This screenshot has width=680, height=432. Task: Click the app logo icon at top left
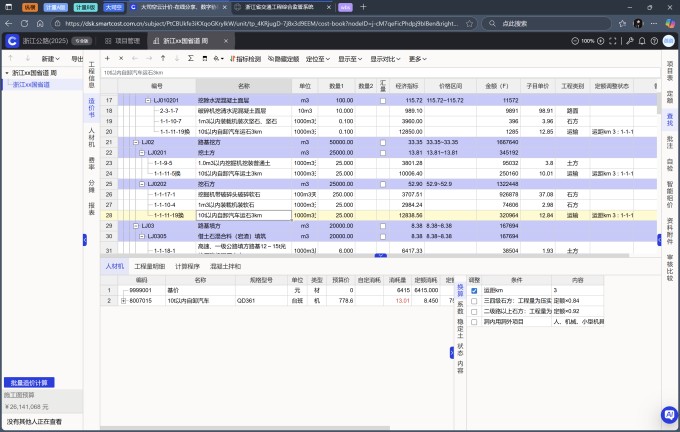click(12, 42)
